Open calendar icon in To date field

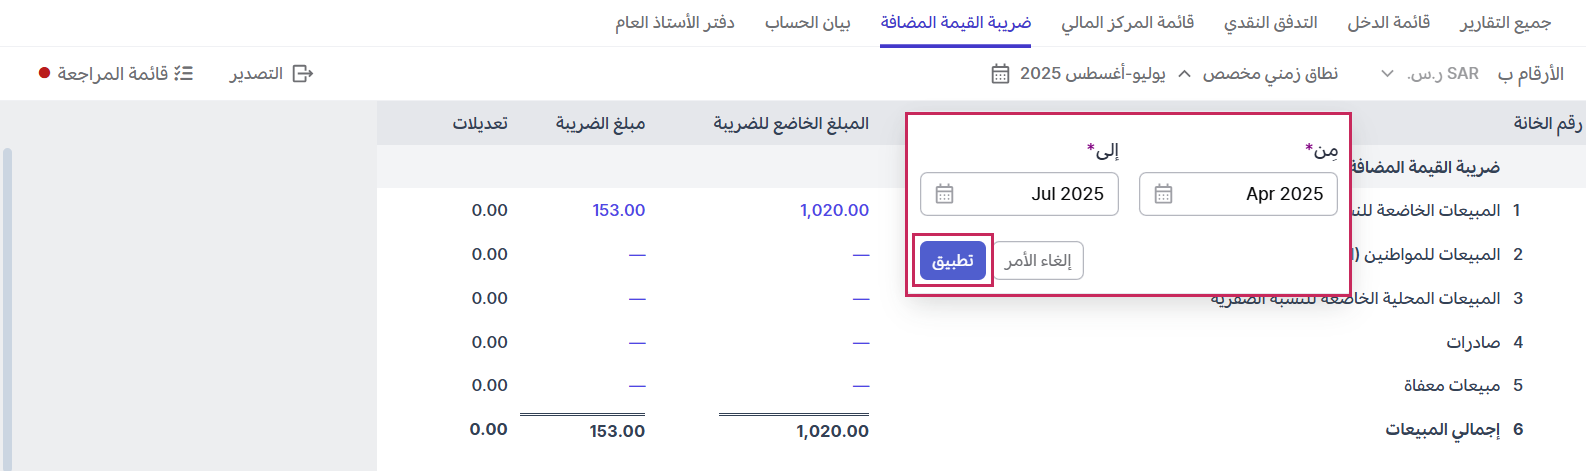pyautogui.click(x=944, y=194)
